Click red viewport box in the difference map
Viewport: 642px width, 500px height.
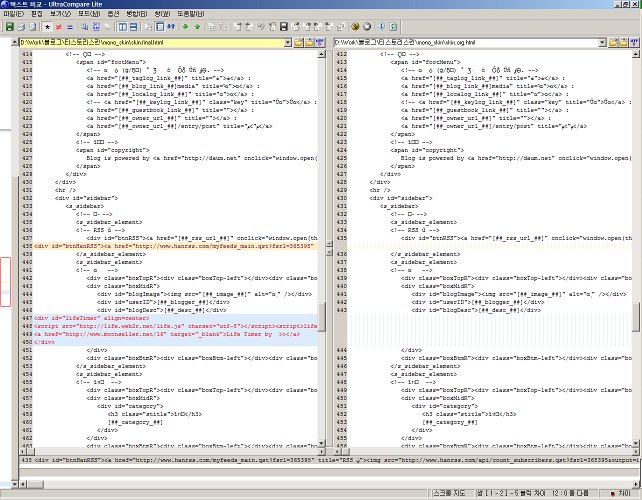tap(5, 281)
